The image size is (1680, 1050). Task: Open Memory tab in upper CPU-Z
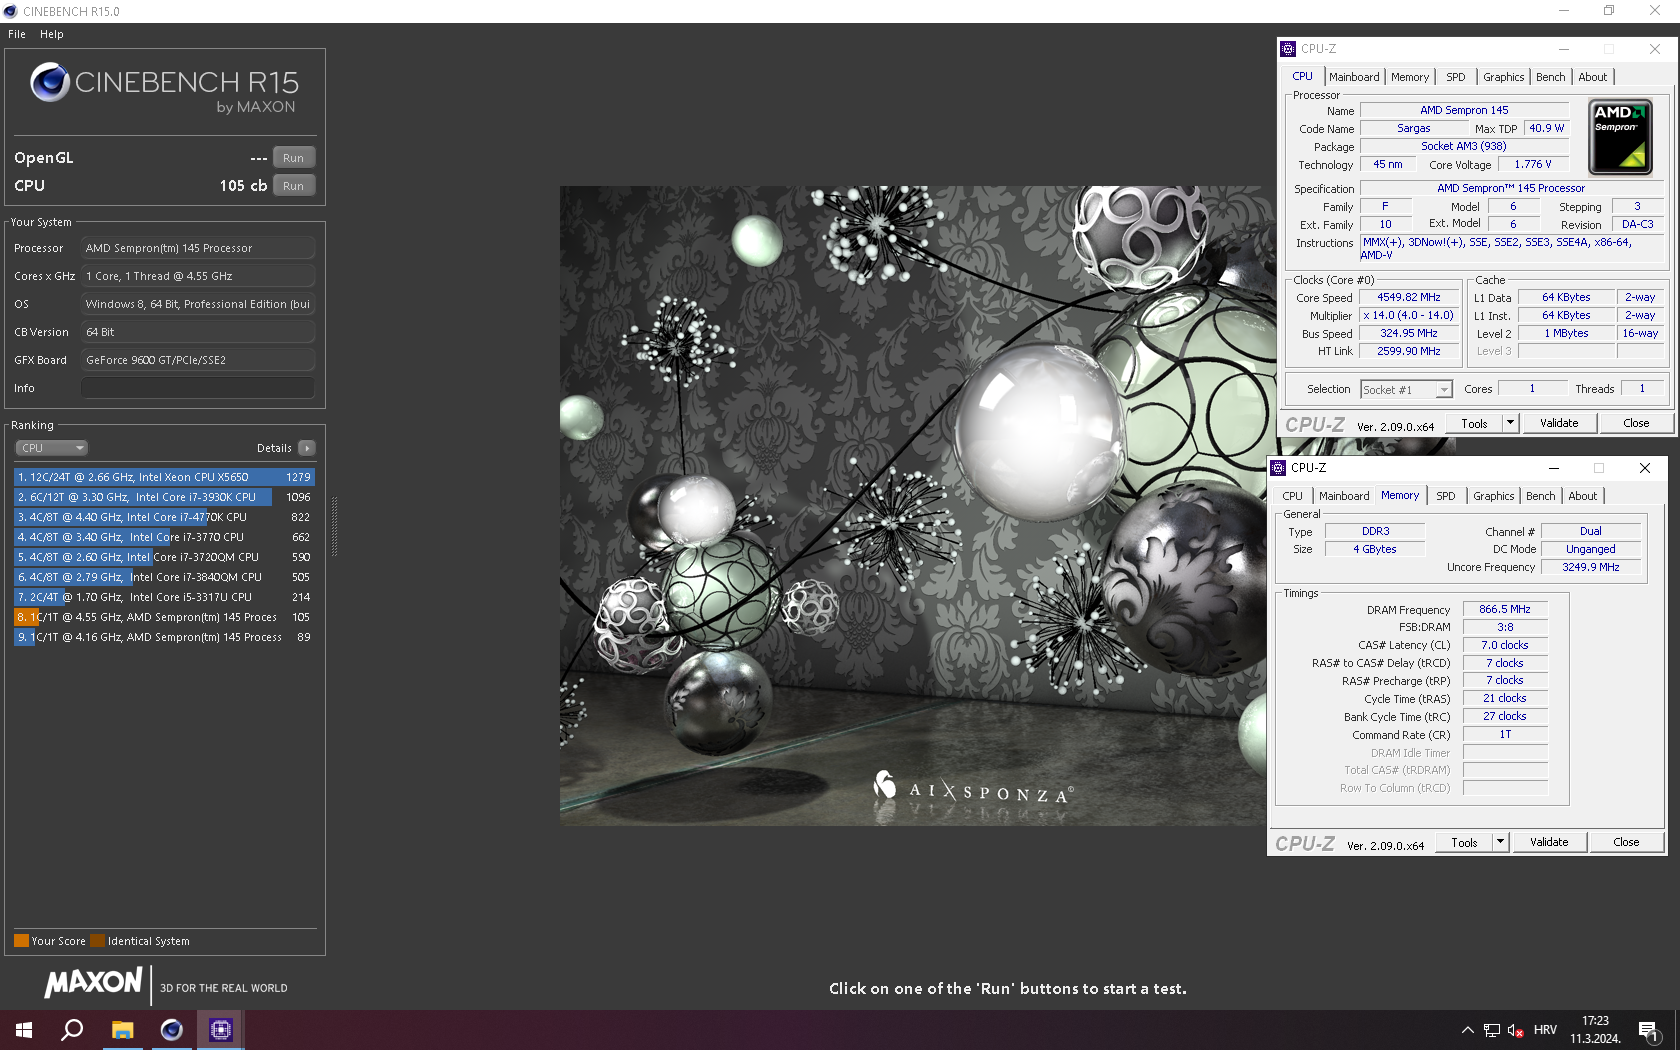tap(1410, 77)
